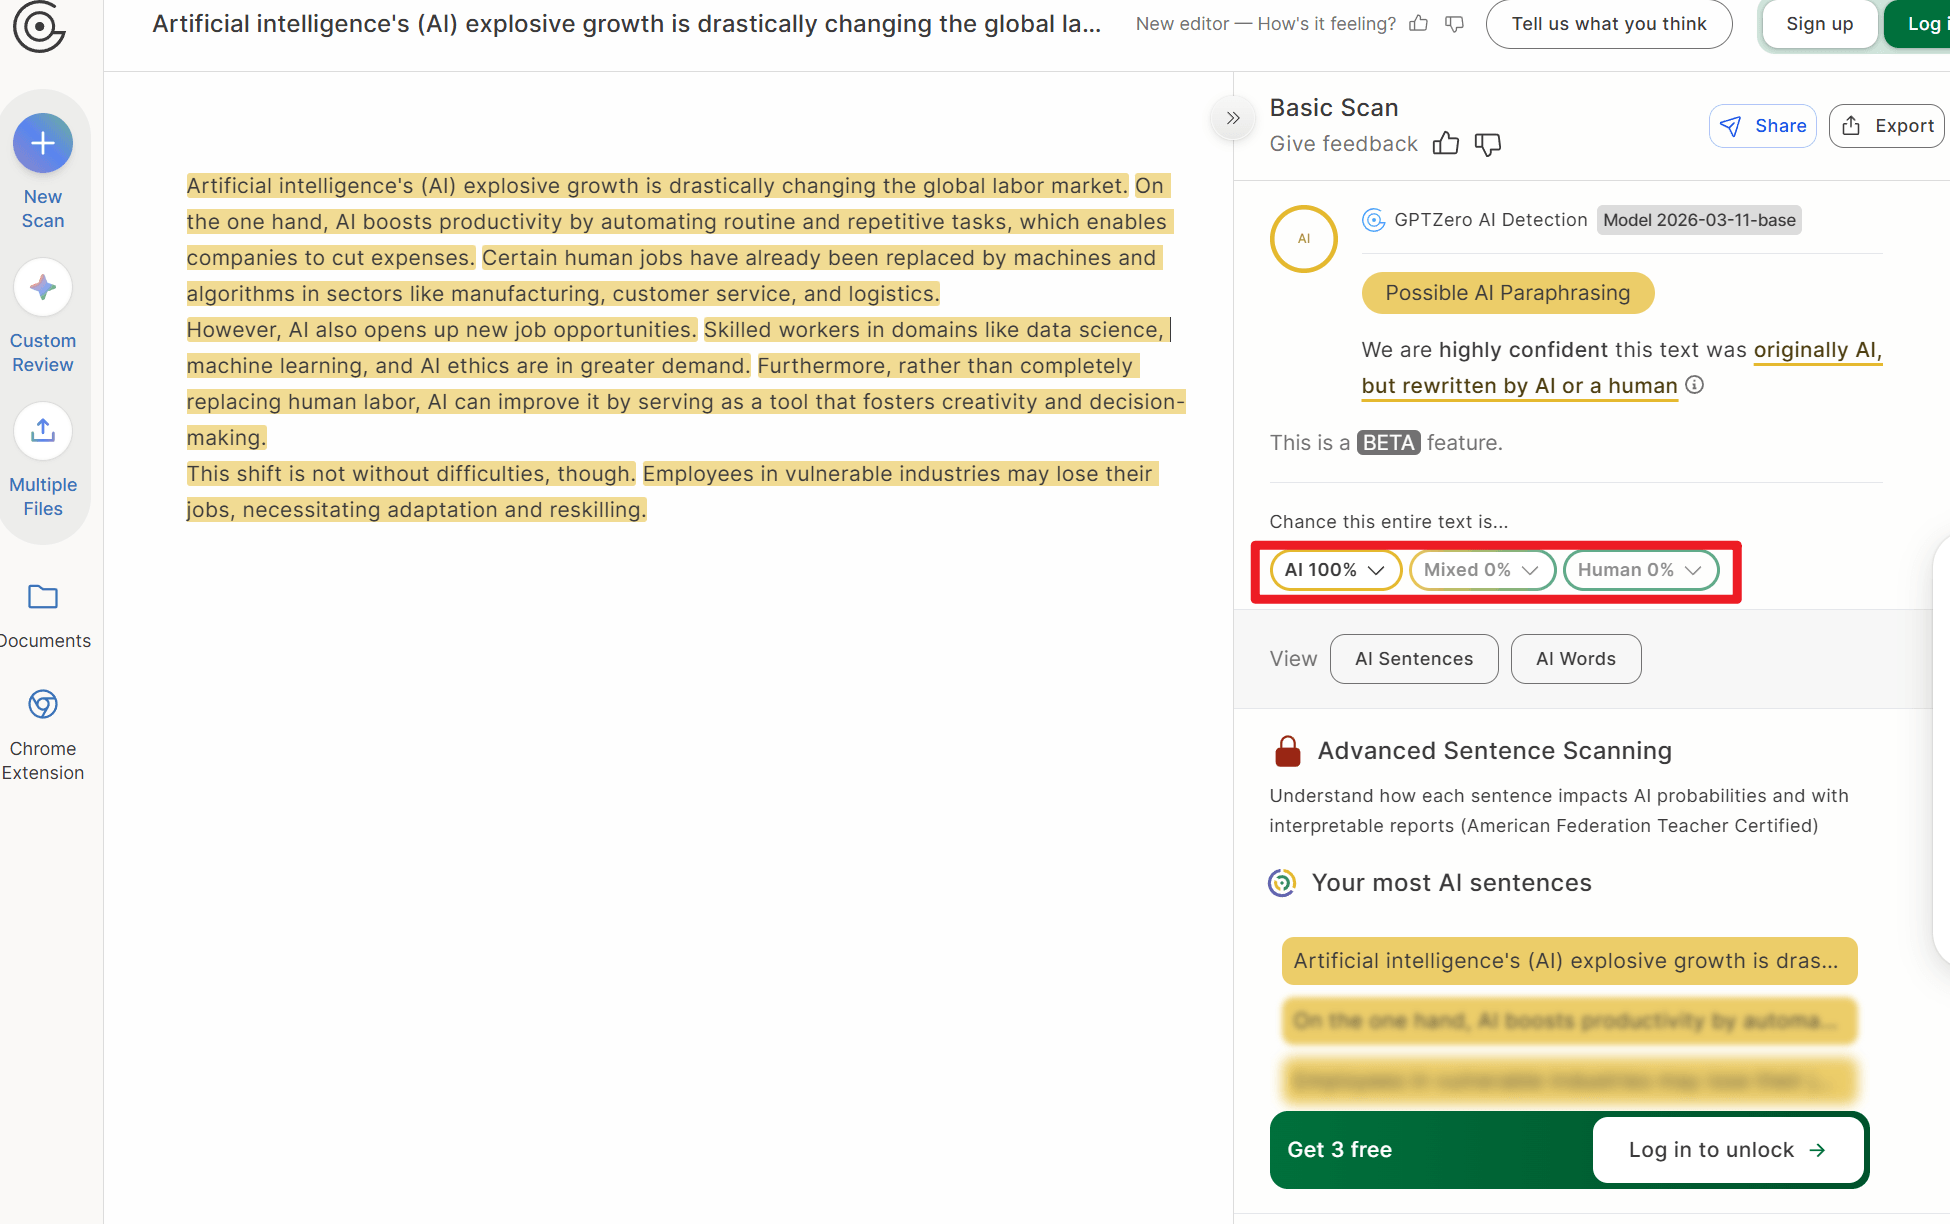Click the GPTZero logo icon

pos(39,26)
